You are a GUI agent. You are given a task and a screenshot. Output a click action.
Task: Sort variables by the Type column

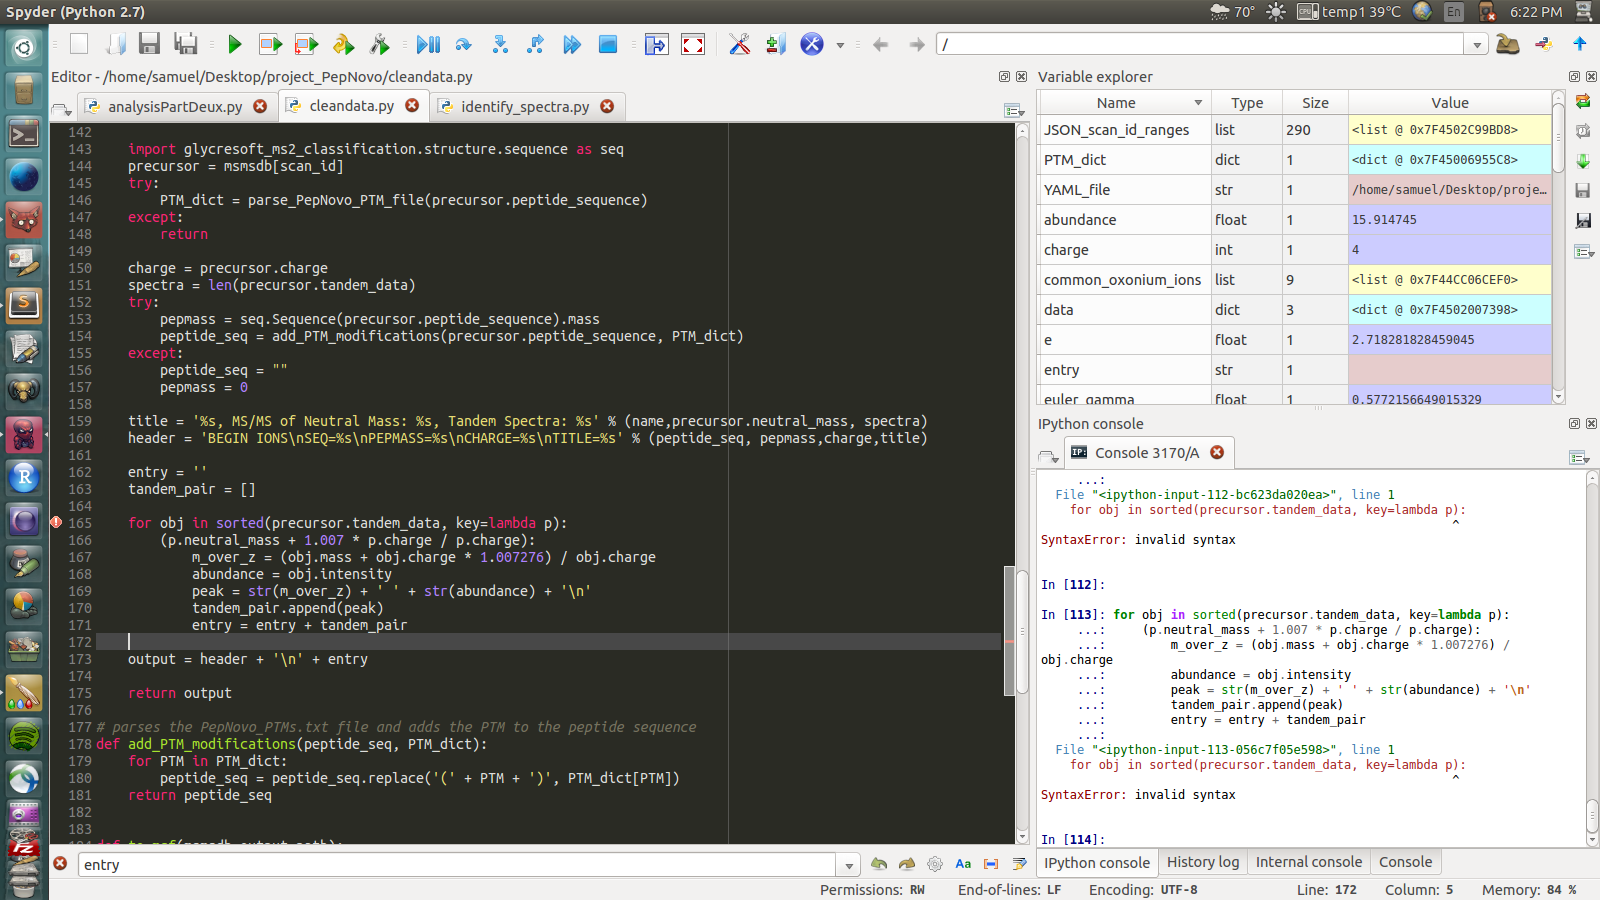pos(1247,103)
